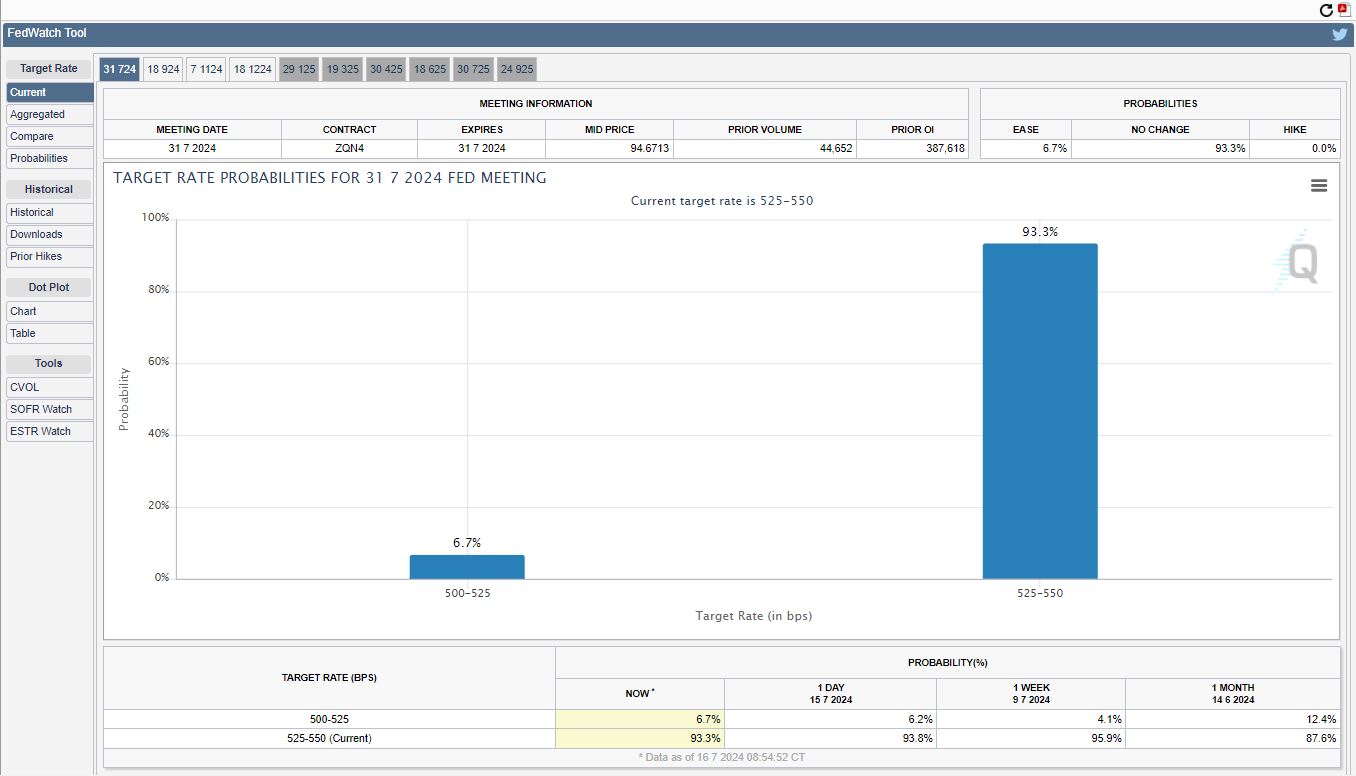1356x776 pixels.
Task: Go to Downloads in sidebar
Action: [36, 235]
